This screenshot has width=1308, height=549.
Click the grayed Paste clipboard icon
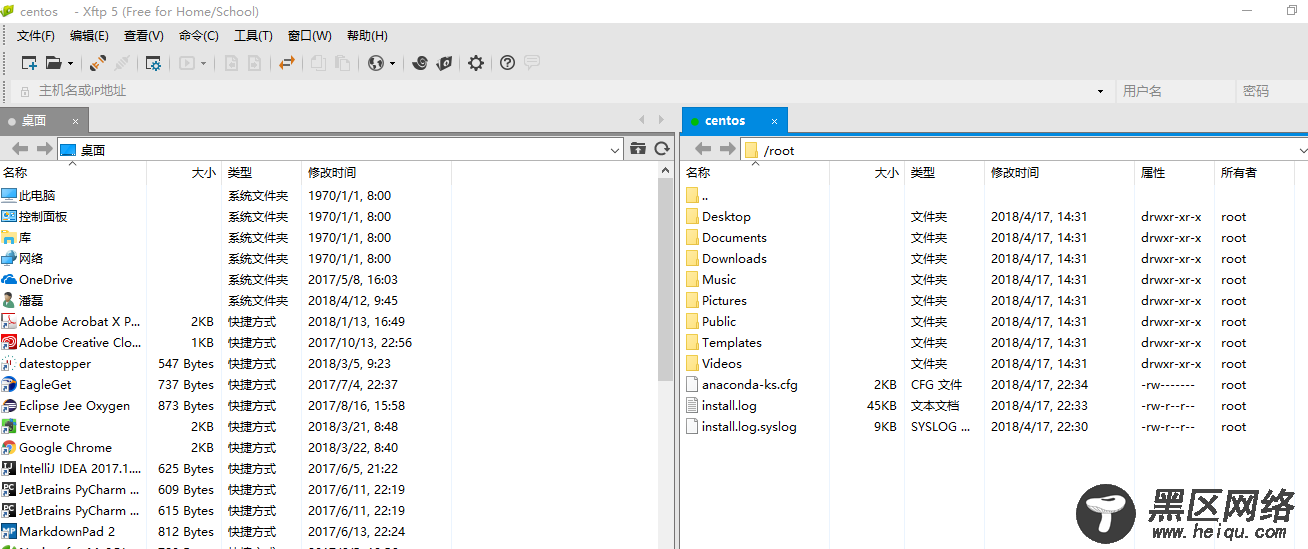(342, 63)
